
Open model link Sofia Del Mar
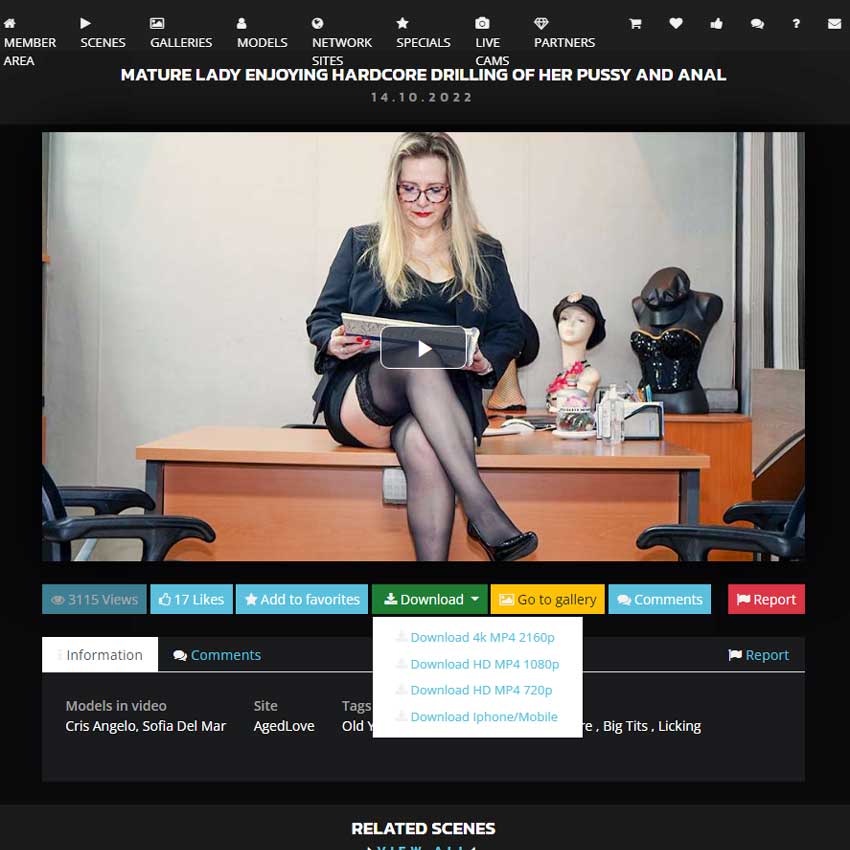pos(184,726)
